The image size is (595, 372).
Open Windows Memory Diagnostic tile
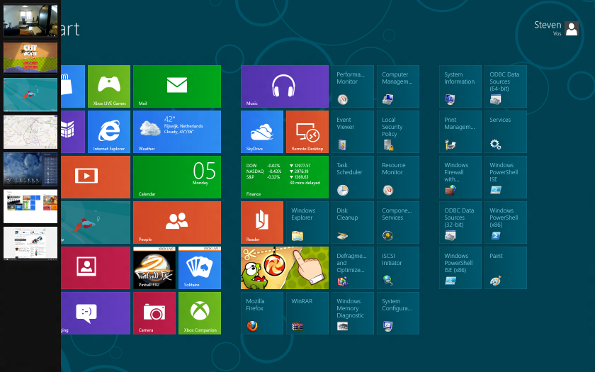pyautogui.click(x=353, y=313)
